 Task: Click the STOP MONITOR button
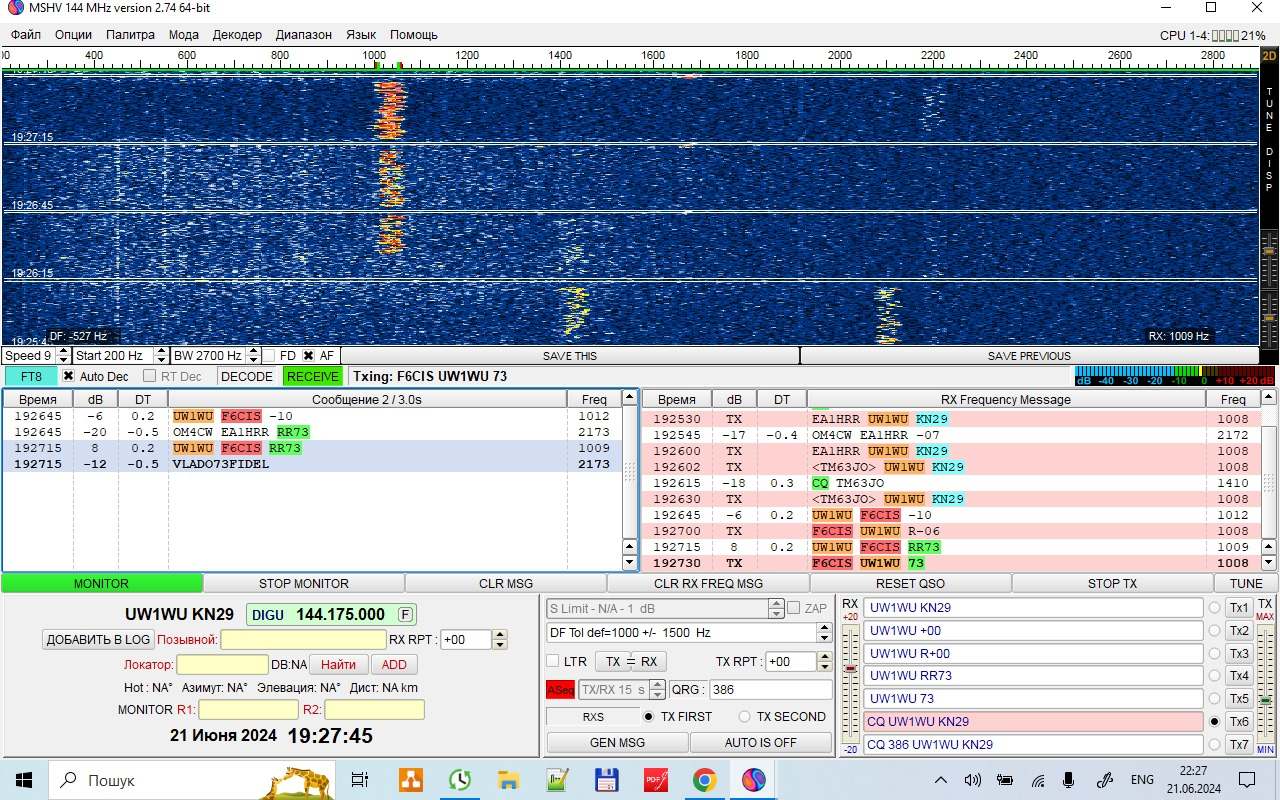pyautogui.click(x=304, y=583)
